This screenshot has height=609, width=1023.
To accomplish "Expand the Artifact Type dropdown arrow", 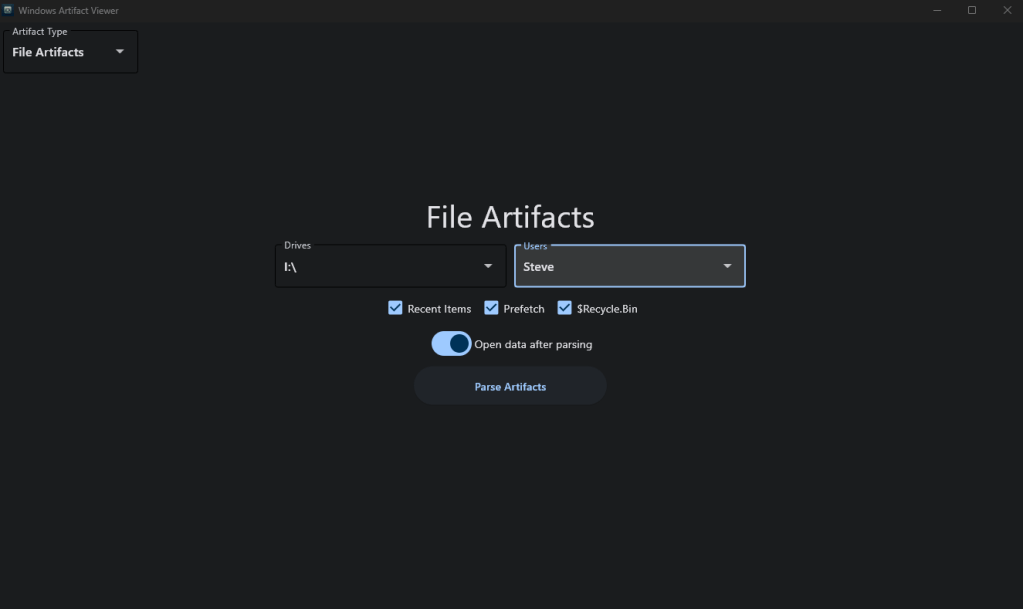I will tap(120, 52).
